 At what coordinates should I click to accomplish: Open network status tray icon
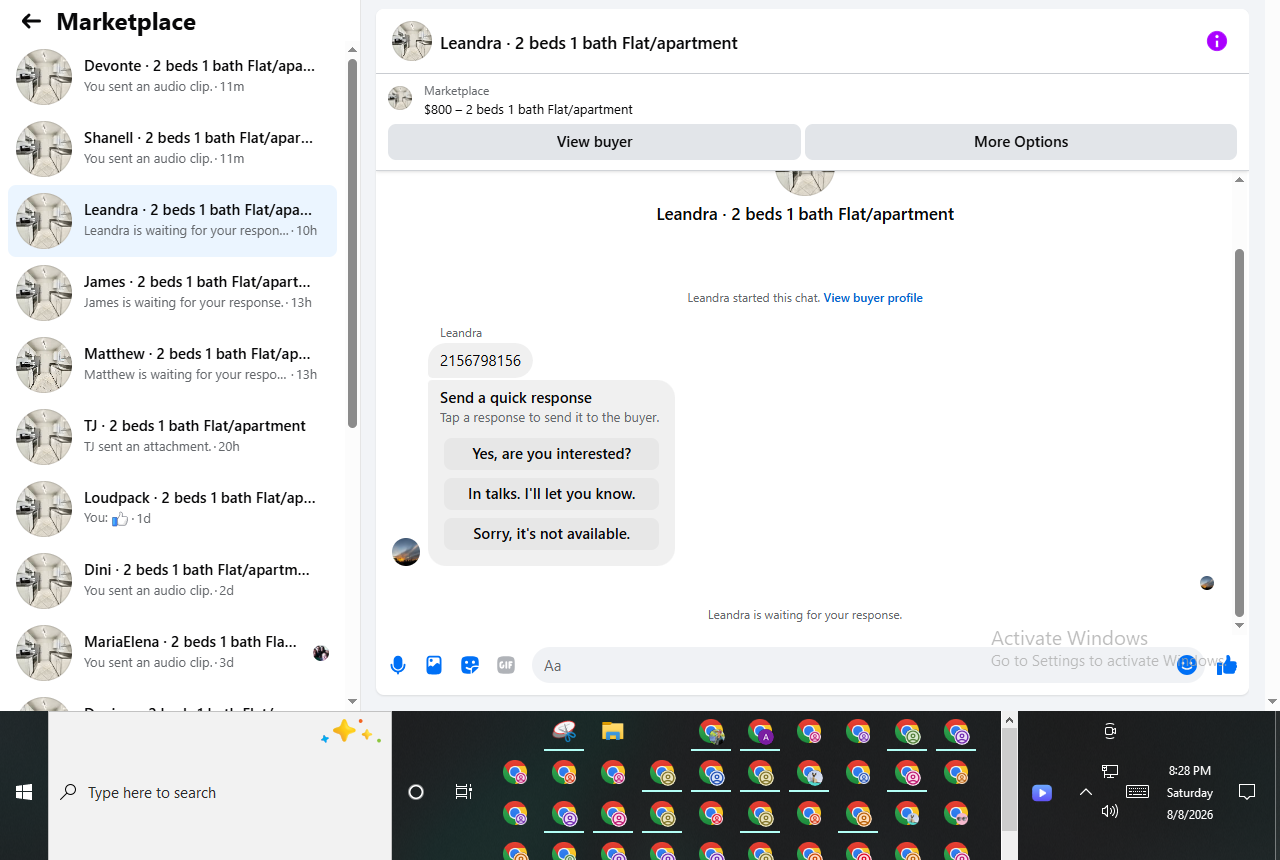(x=1110, y=771)
